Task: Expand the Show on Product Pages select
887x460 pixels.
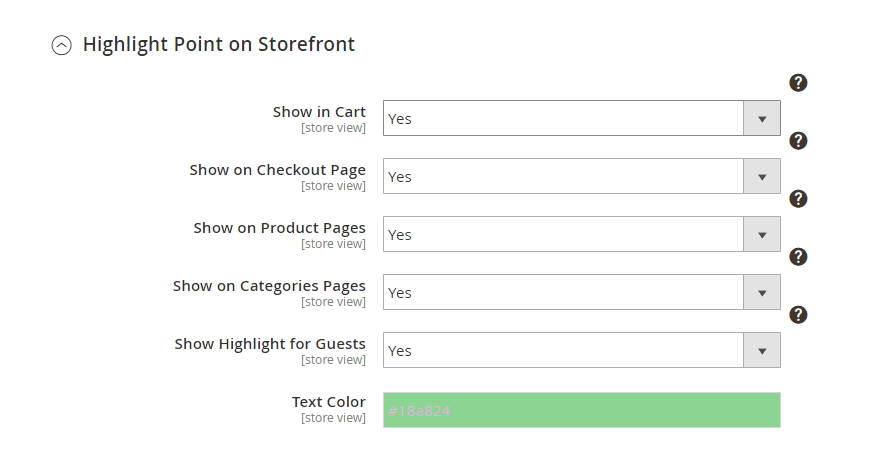Action: [x=581, y=234]
